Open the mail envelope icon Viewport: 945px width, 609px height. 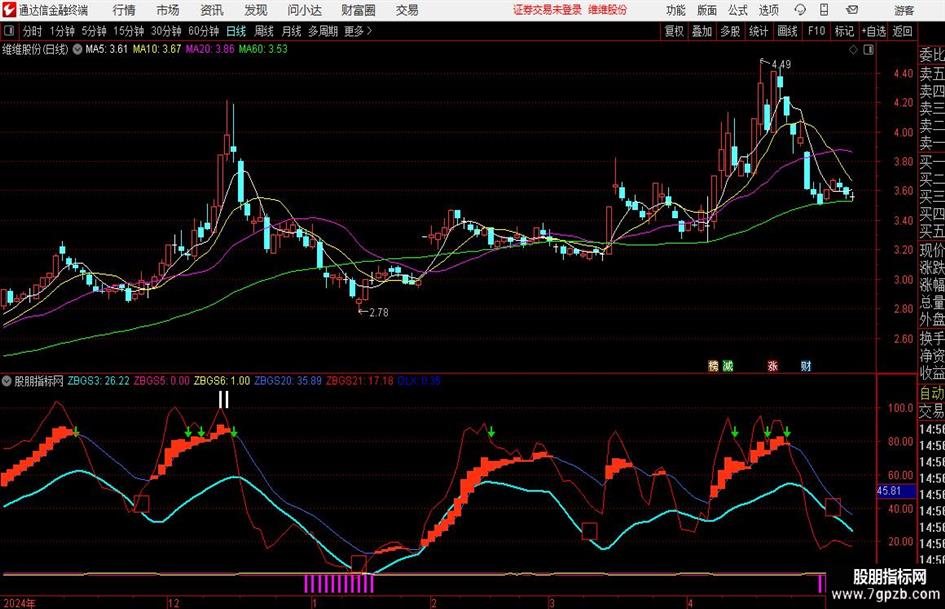pos(852,10)
